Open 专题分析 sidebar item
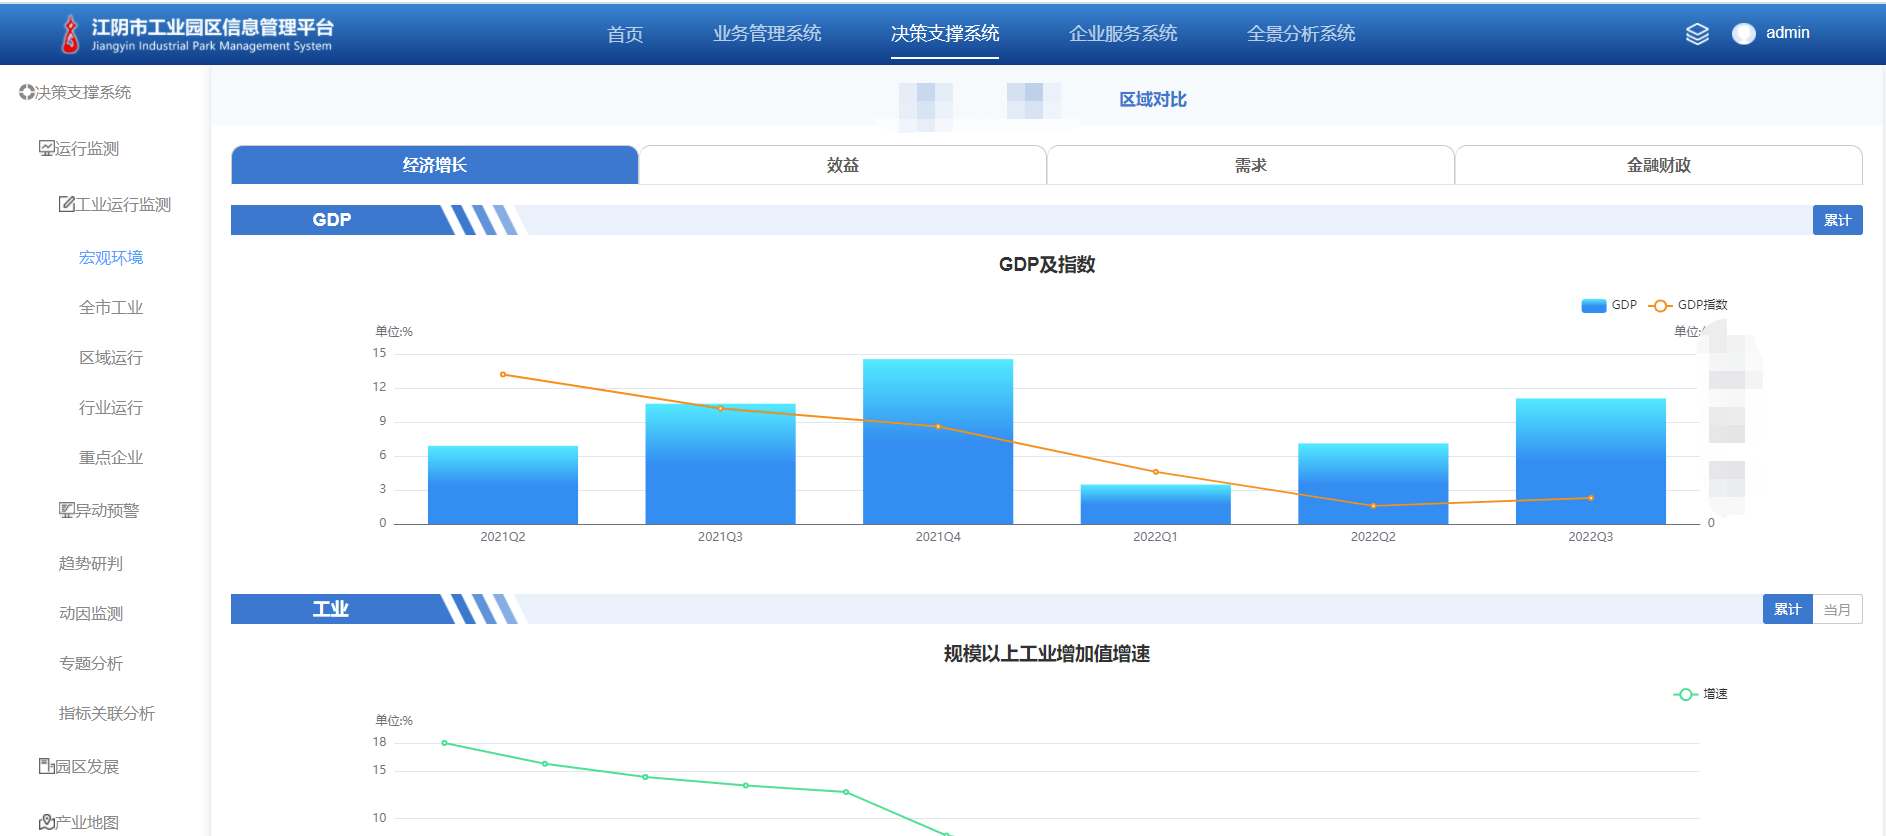Image resolution: width=1886 pixels, height=836 pixels. click(x=91, y=663)
